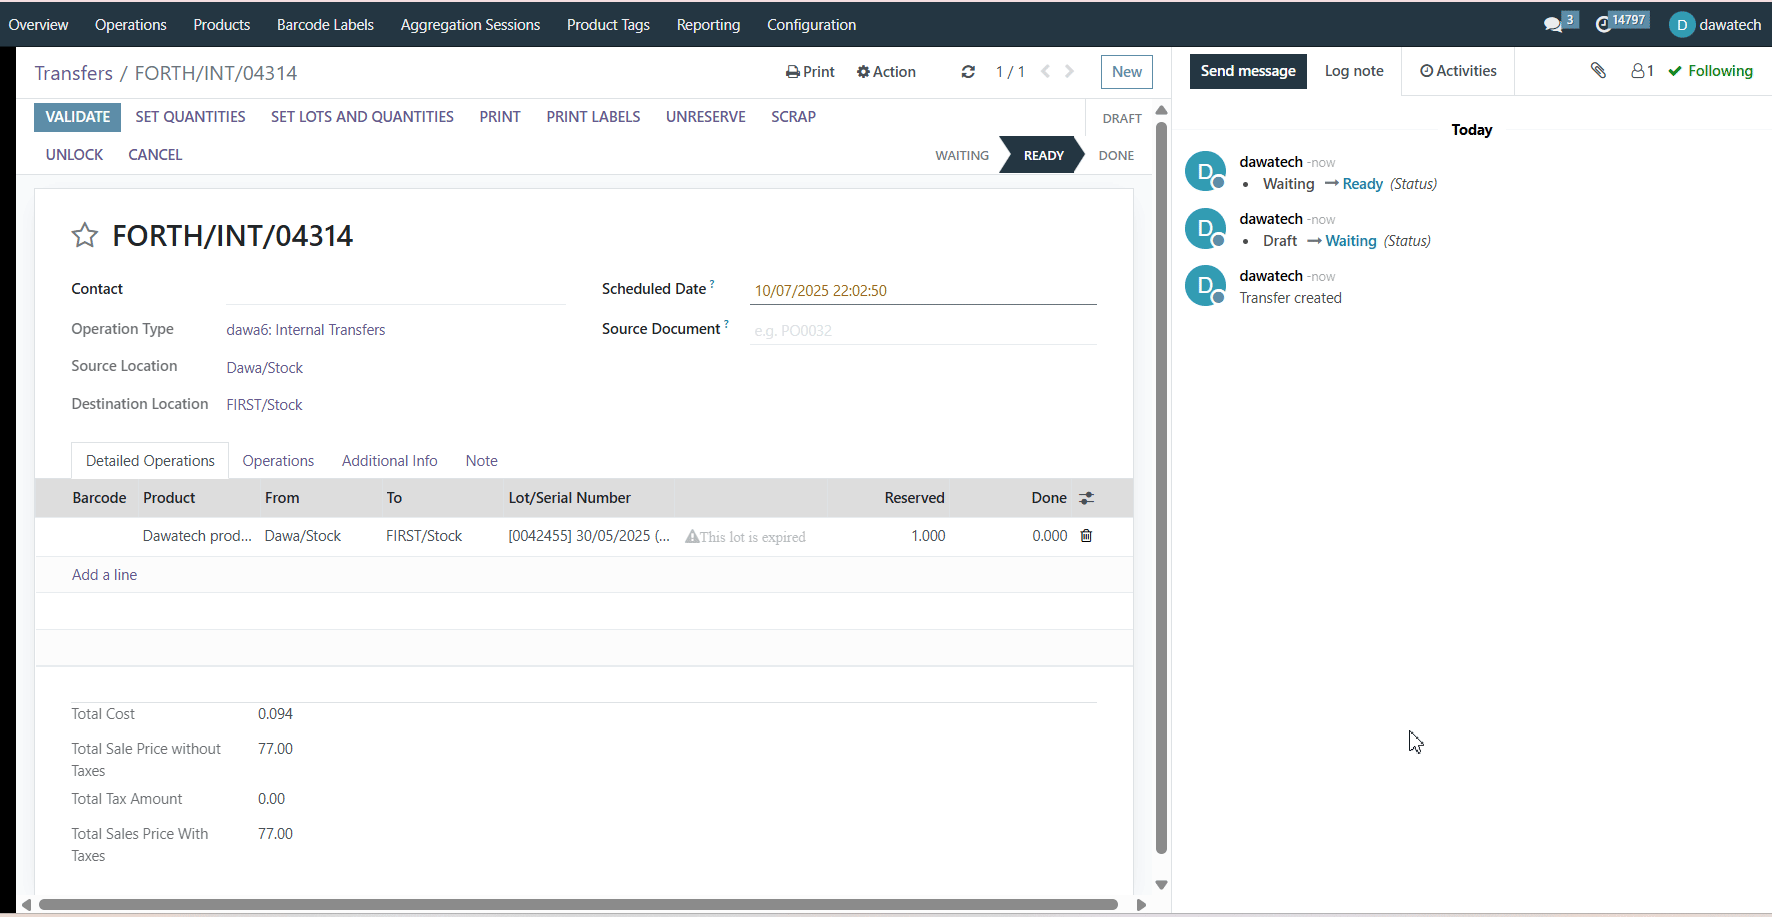Edit the Scheduled Date field

coord(923,290)
